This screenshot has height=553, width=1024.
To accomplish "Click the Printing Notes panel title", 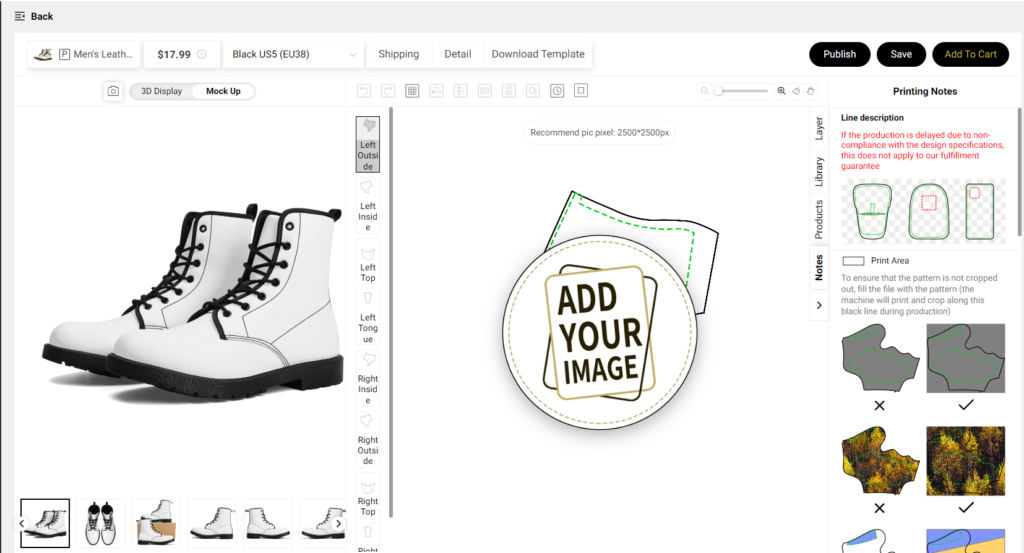I will [925, 91].
